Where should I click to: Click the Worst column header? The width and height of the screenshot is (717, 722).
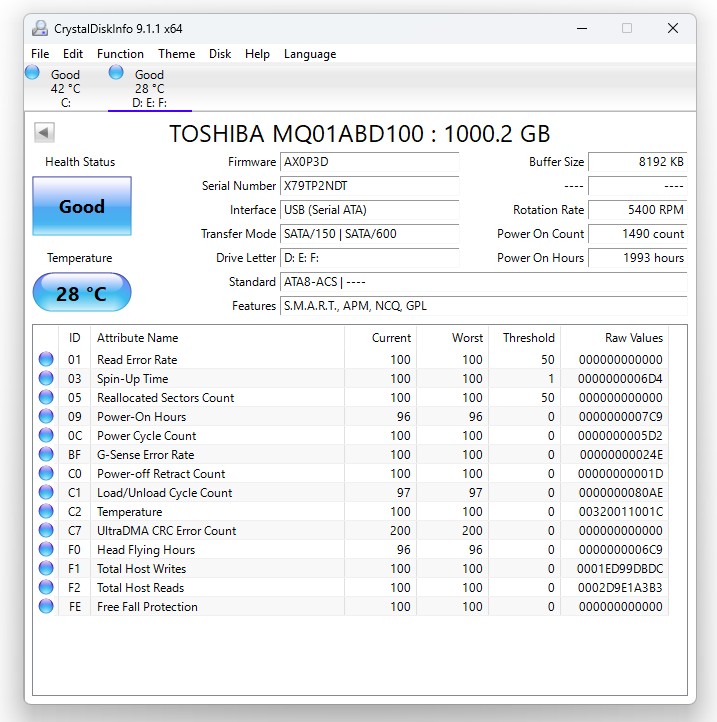[x=453, y=338]
